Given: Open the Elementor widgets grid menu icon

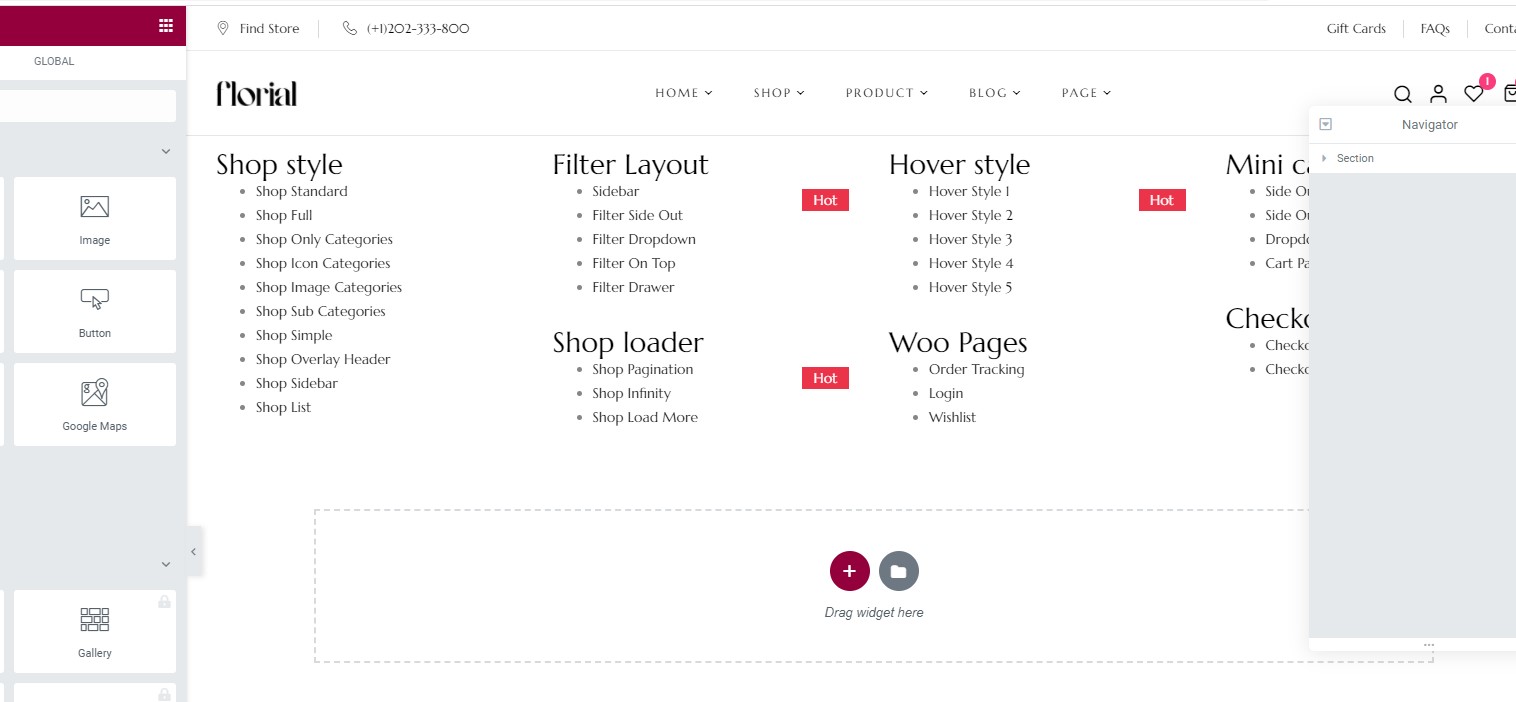Looking at the screenshot, I should (166, 27).
